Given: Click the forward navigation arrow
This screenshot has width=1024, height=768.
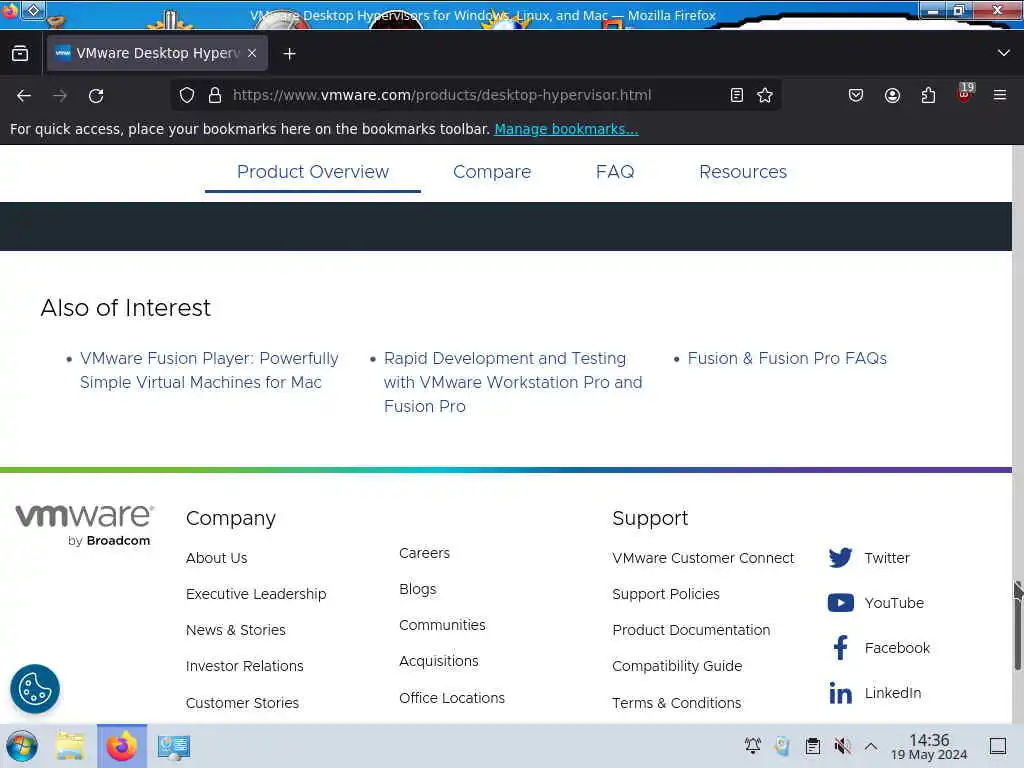Looking at the screenshot, I should [60, 96].
